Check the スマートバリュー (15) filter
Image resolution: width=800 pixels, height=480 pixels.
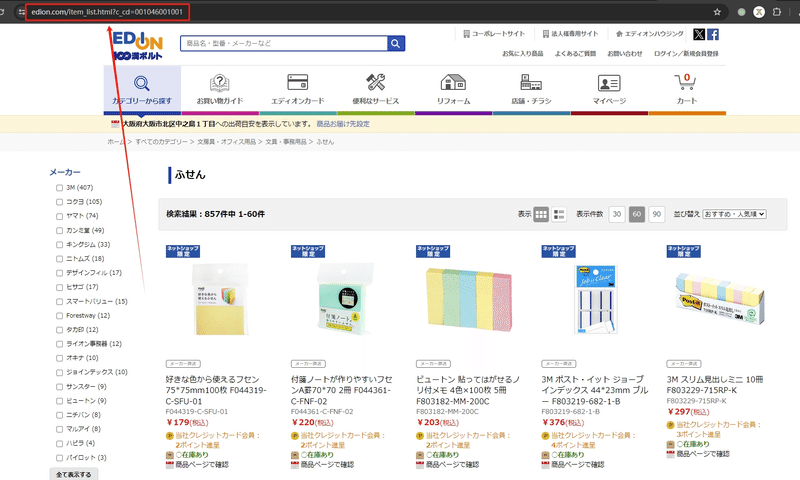(x=60, y=301)
